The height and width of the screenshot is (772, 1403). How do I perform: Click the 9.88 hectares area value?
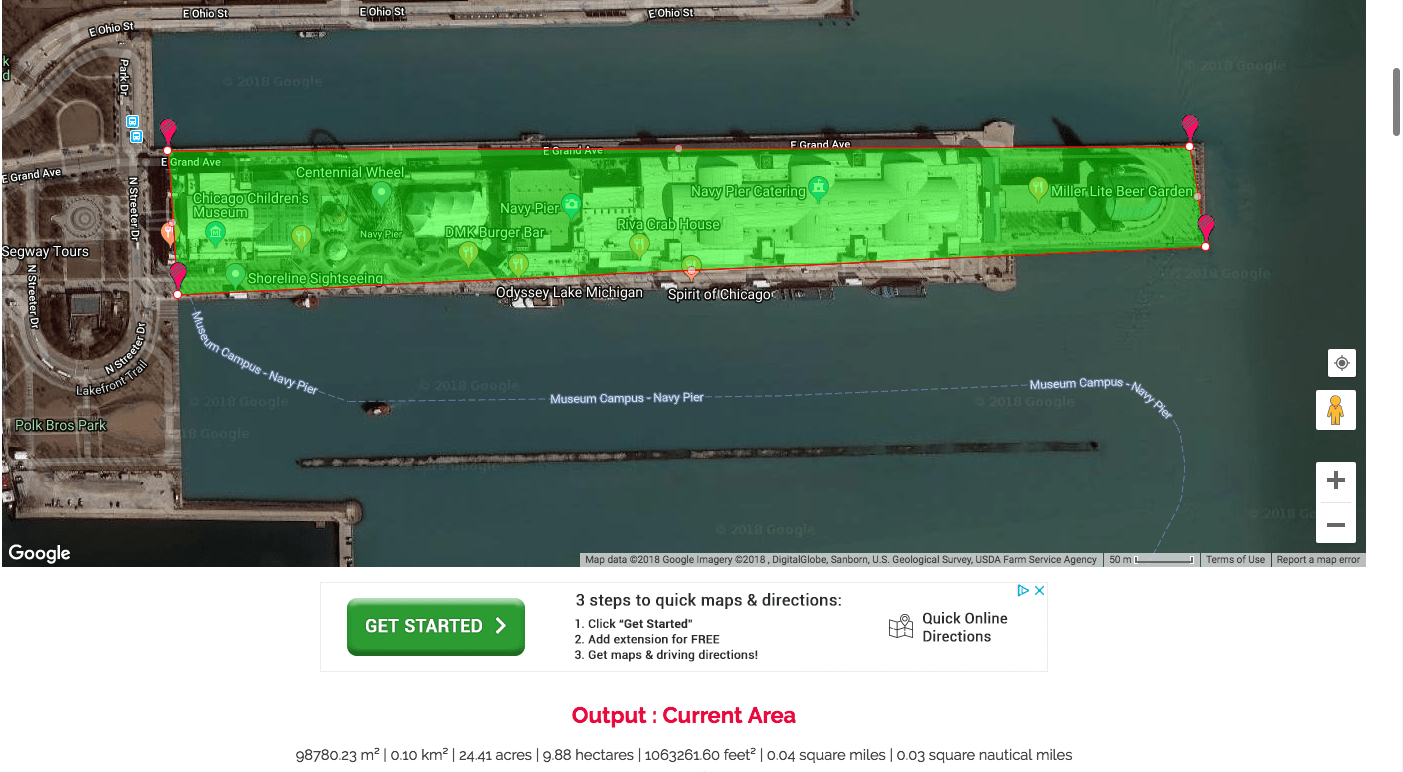click(x=588, y=755)
